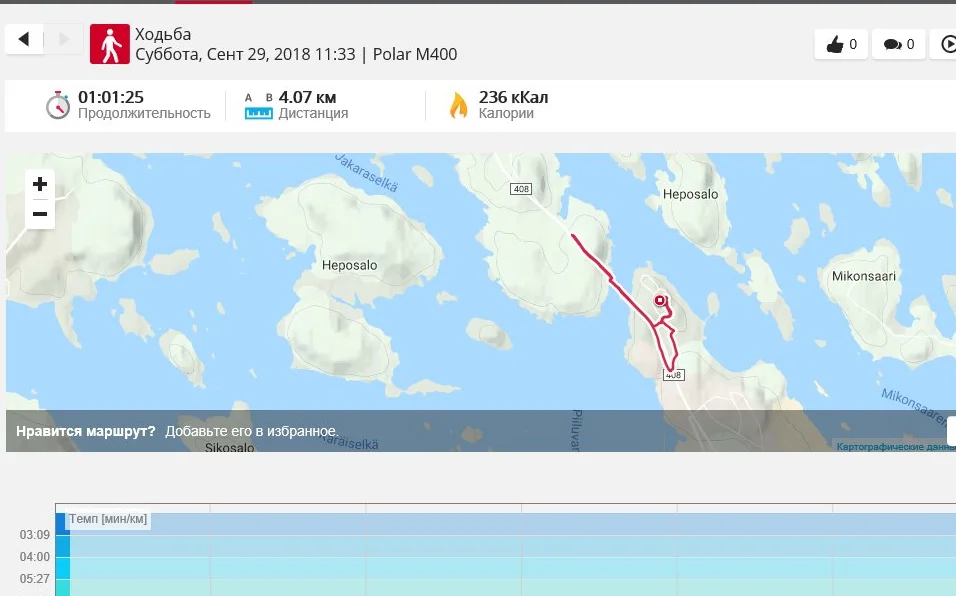
Task: Click the Дистанция label
Action: click(313, 113)
